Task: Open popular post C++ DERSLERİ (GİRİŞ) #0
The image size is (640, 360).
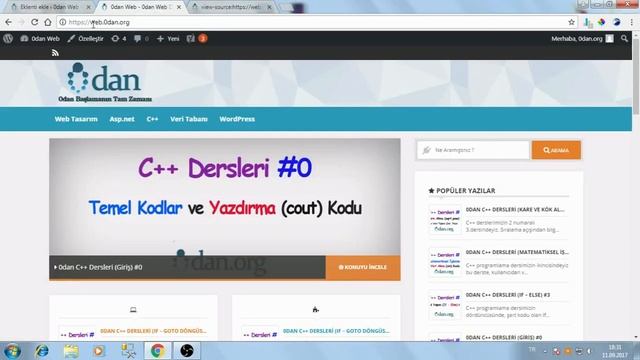Action: pyautogui.click(x=504, y=337)
